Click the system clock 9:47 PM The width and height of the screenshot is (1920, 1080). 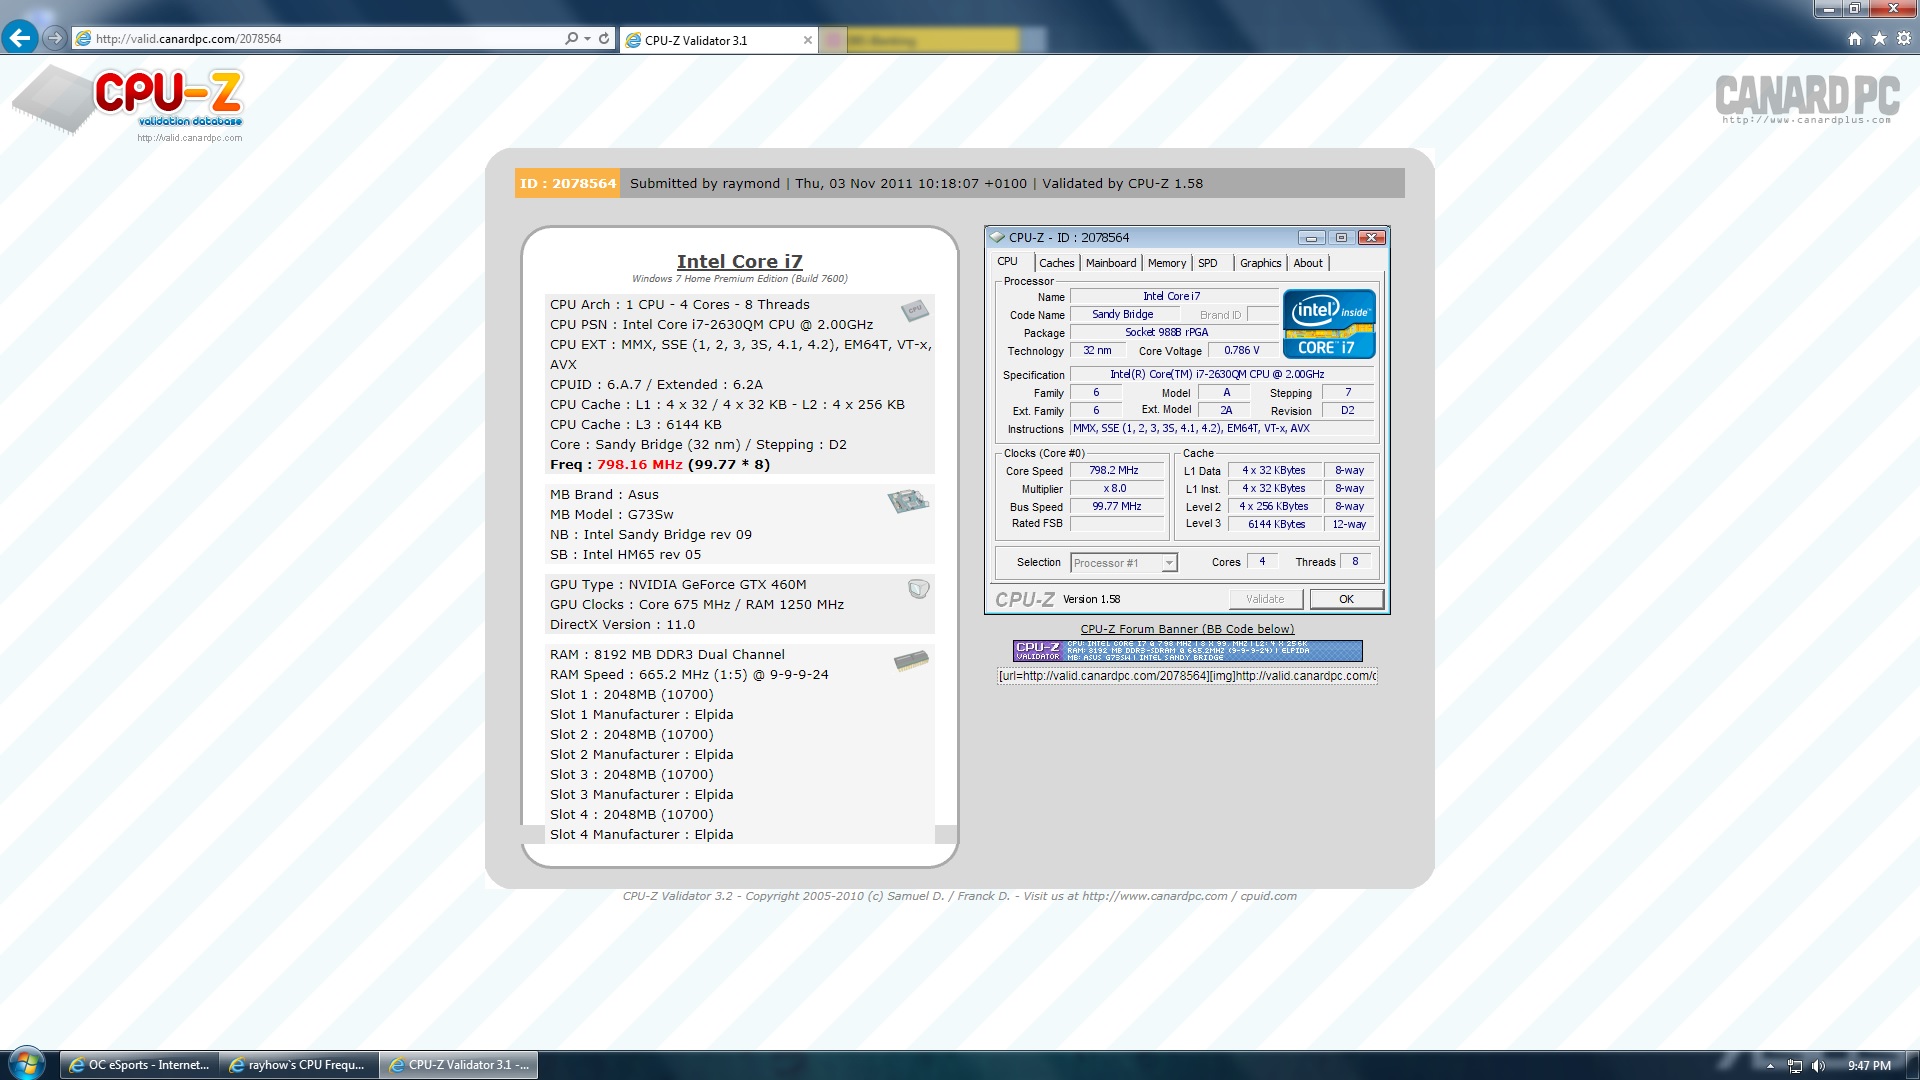[1868, 1066]
